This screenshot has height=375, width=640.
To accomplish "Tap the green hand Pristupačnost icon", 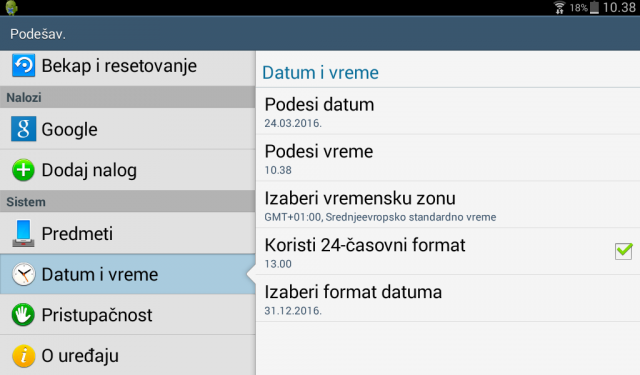I will (x=23, y=315).
